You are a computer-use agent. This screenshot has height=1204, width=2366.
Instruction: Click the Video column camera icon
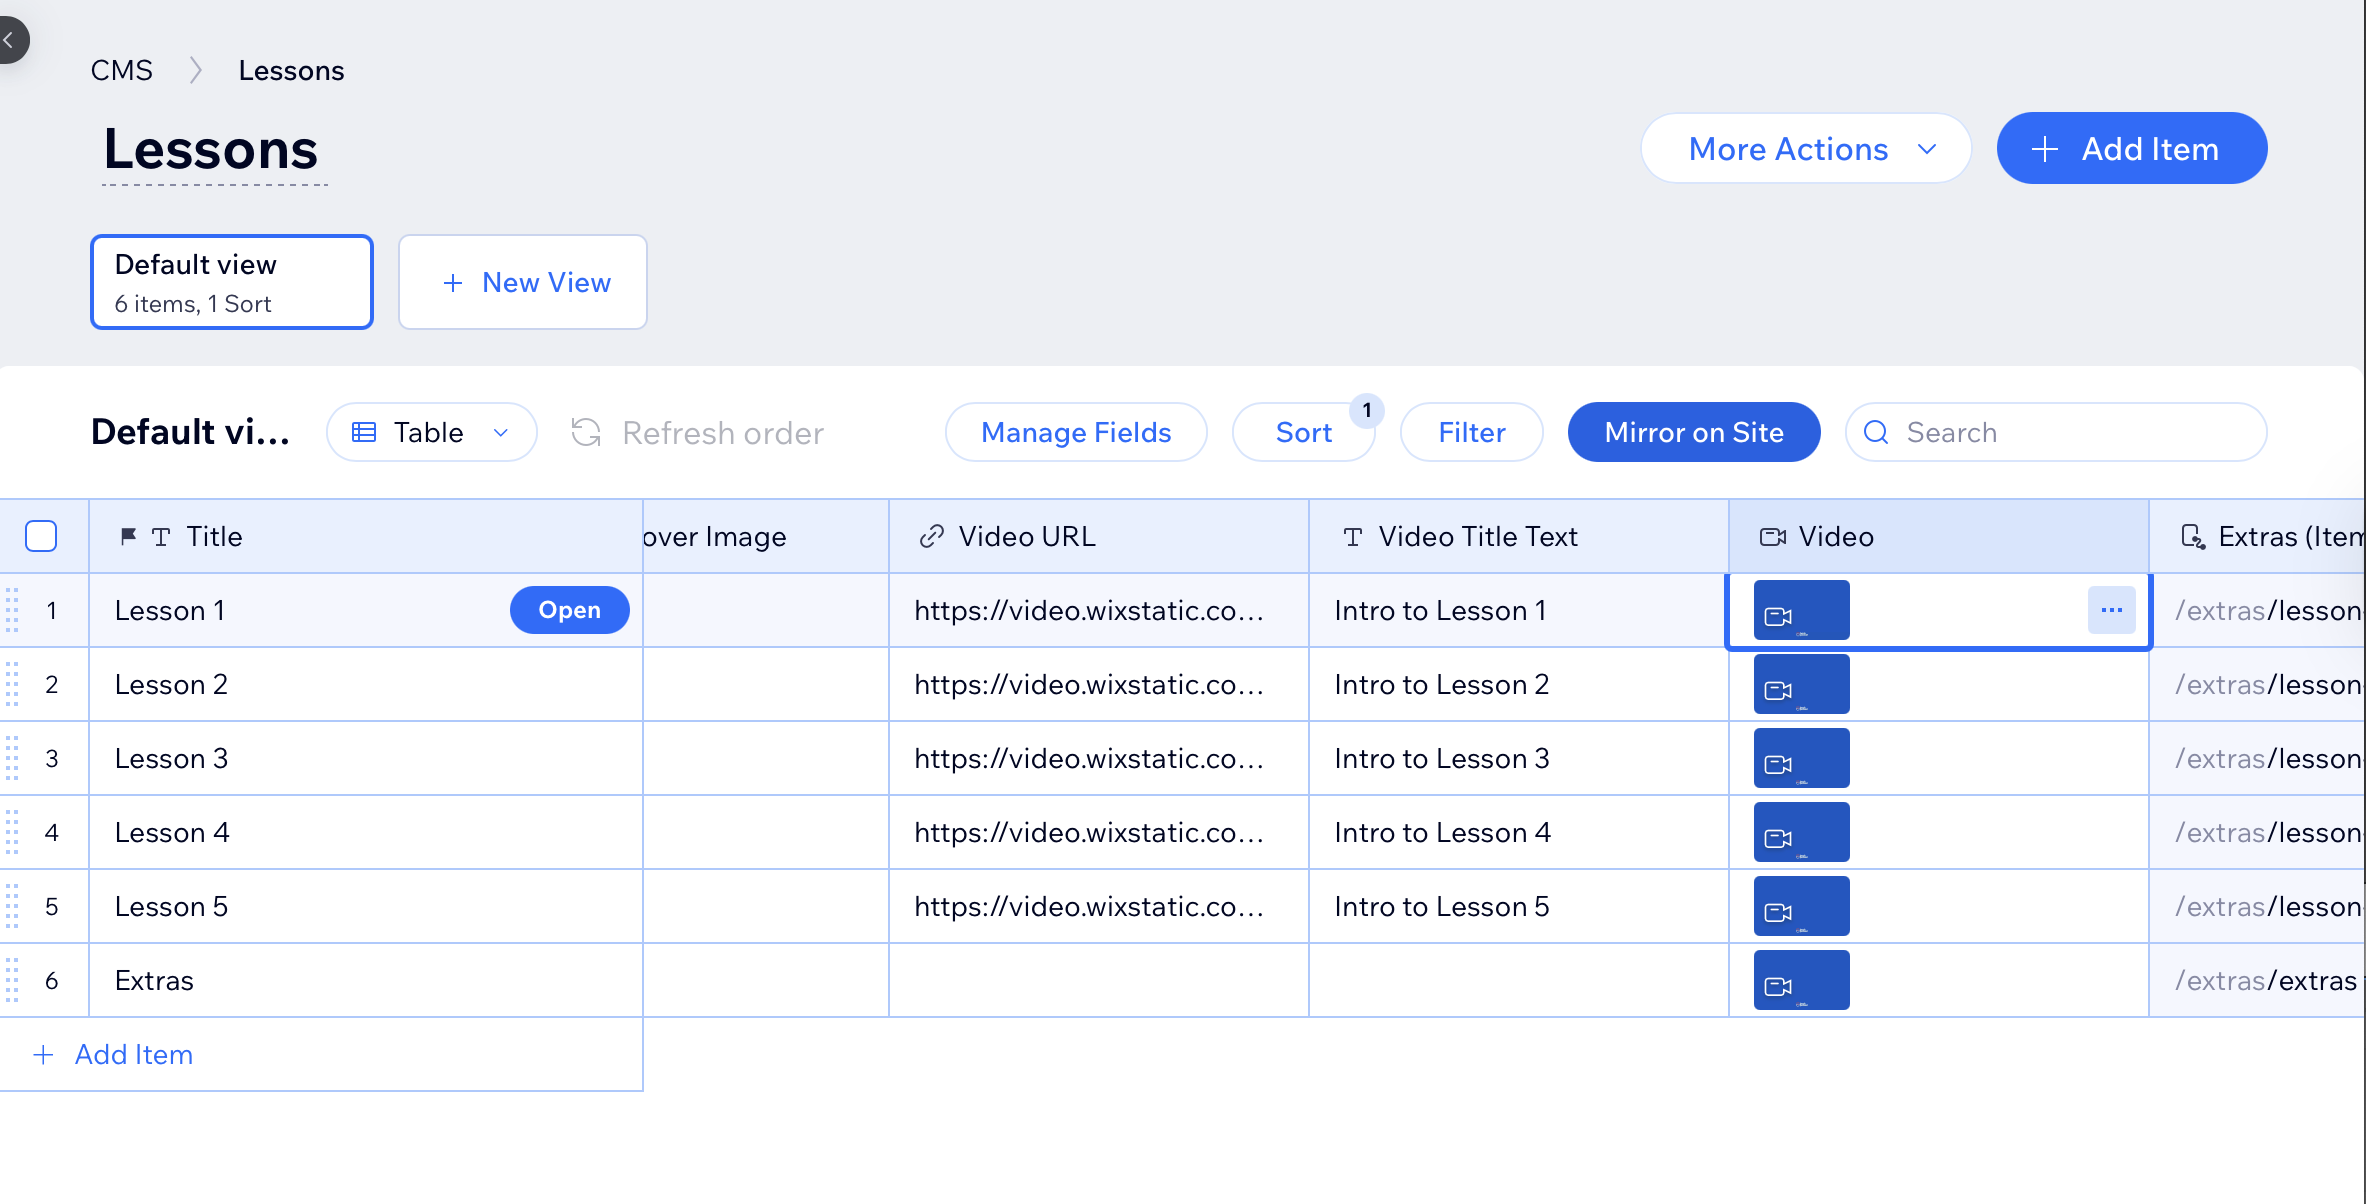pos(1772,537)
